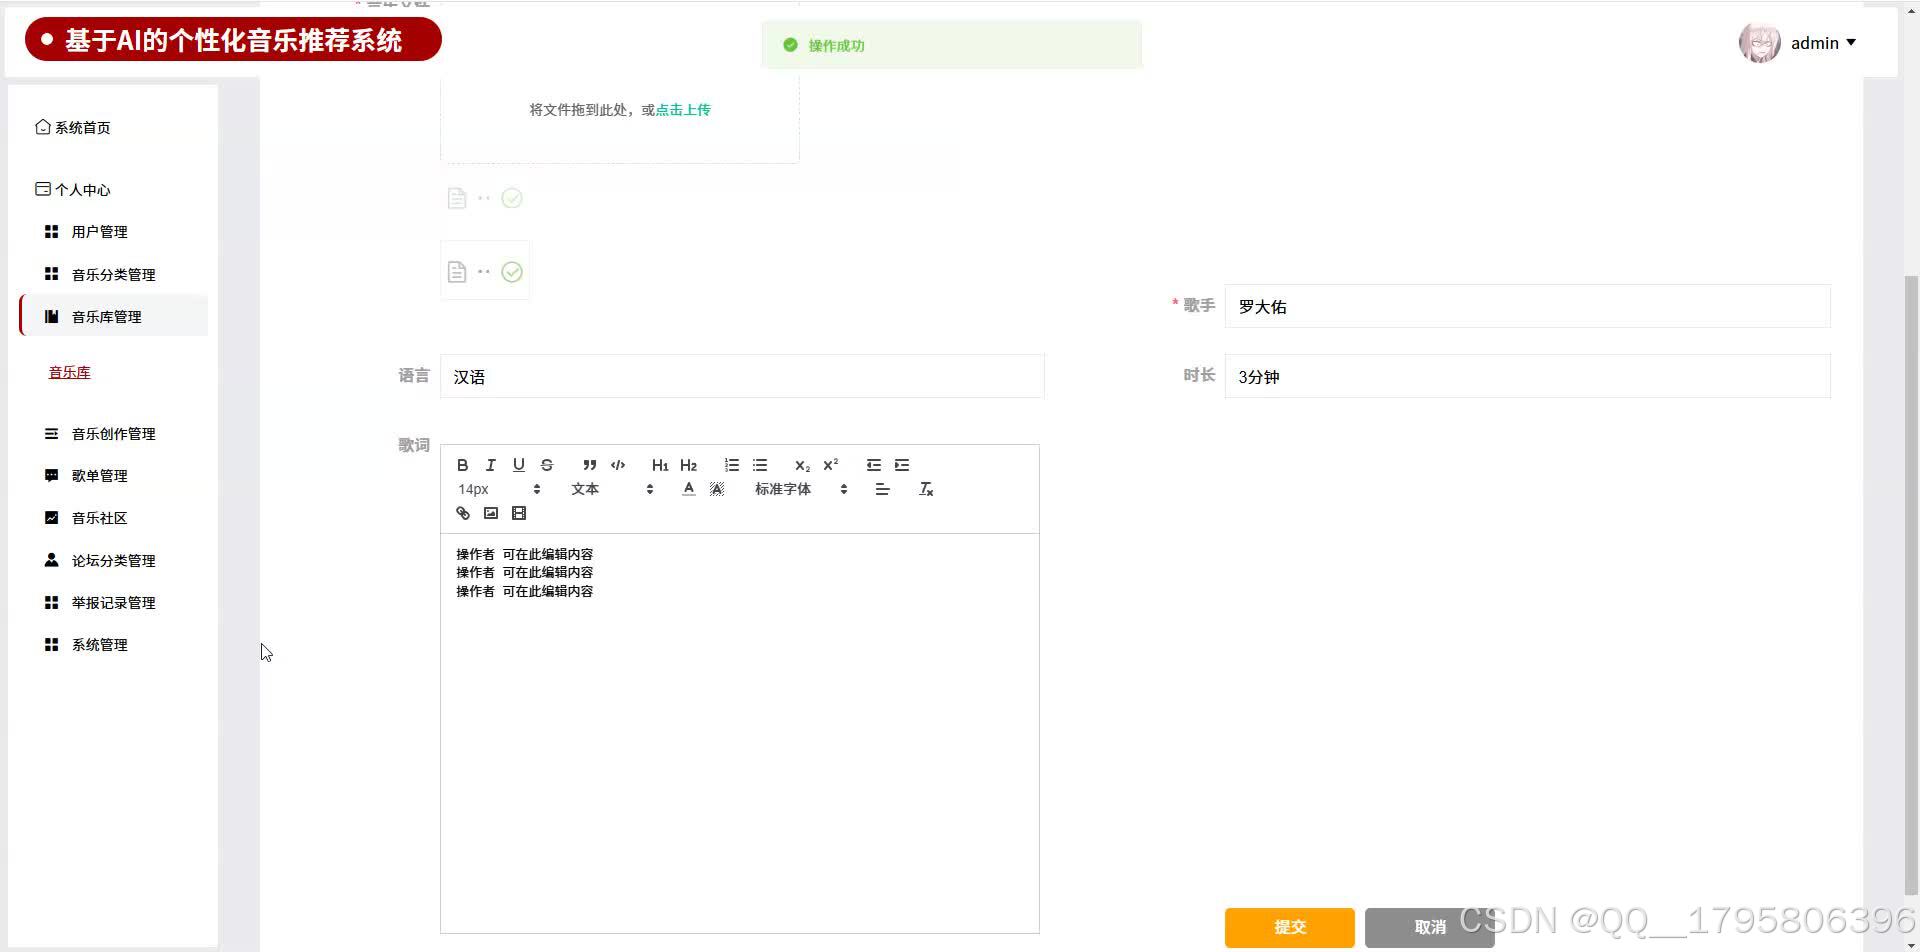The image size is (1920, 952).
Task: Apply H1 heading to lyrics text
Action: point(659,464)
